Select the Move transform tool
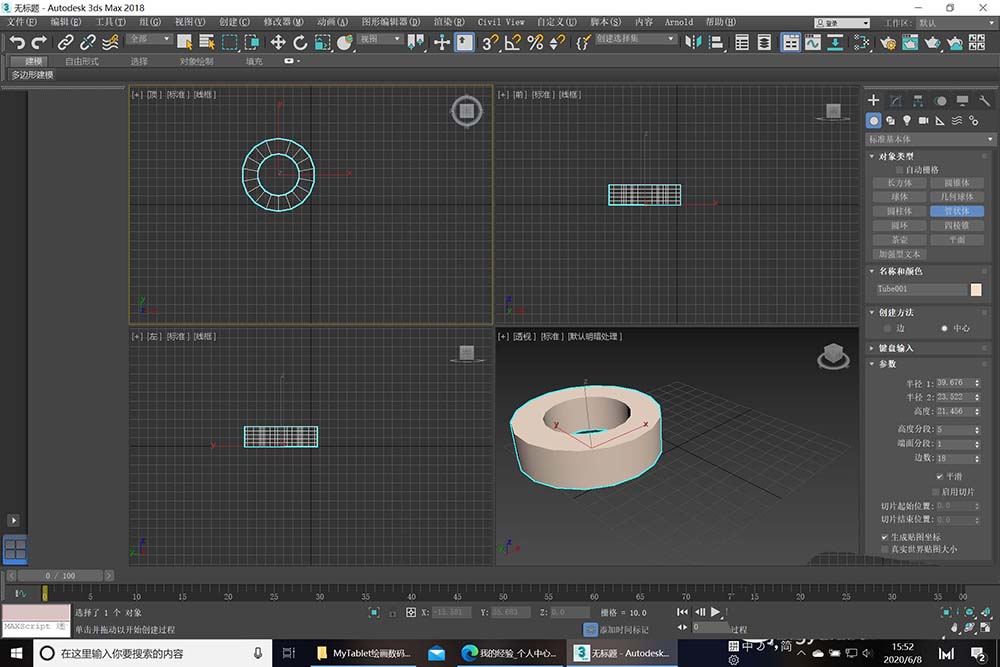Image resolution: width=1000 pixels, height=667 pixels. 278,42
